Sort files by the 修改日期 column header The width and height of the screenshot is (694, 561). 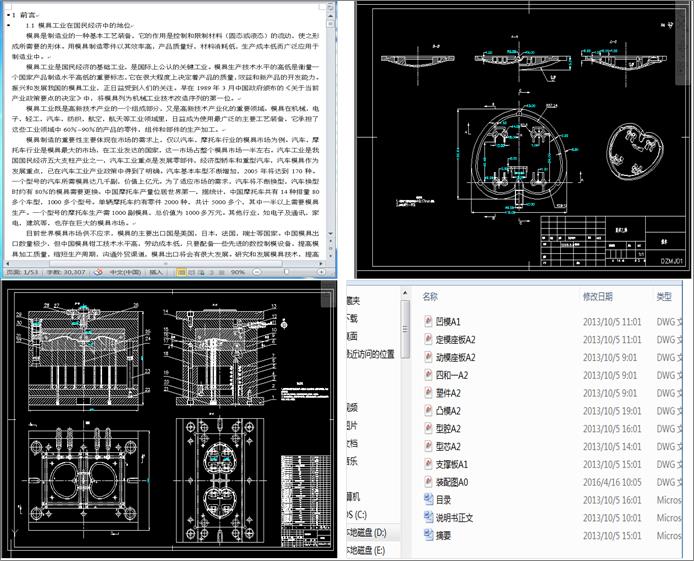click(x=598, y=297)
